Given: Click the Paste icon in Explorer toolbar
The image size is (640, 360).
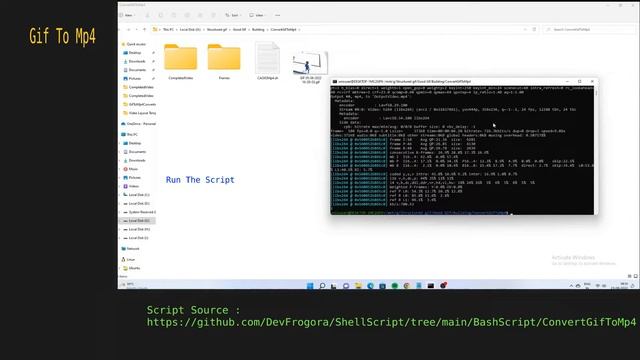Looking at the screenshot, I should point(173,15).
